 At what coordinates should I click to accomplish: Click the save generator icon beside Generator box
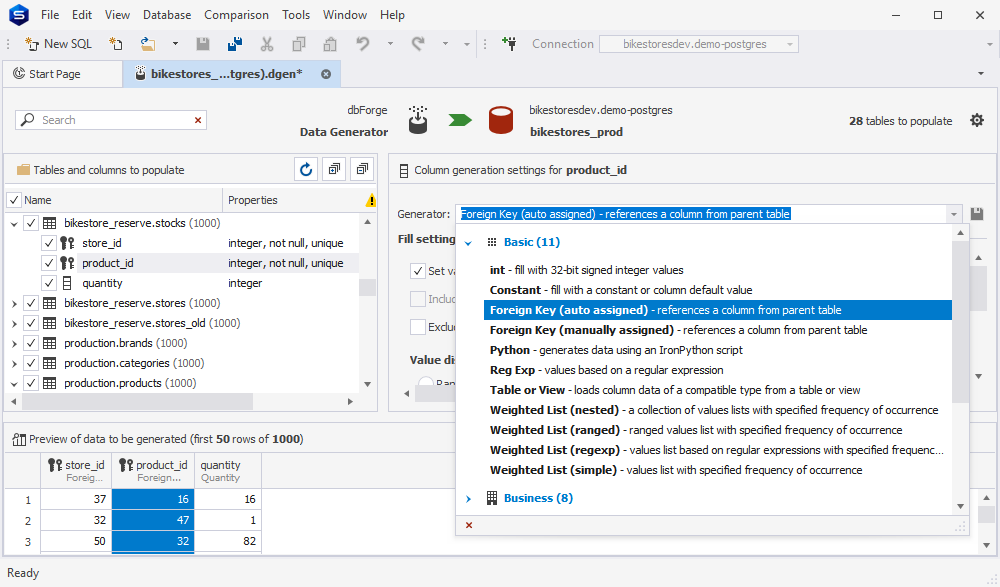pos(976,214)
